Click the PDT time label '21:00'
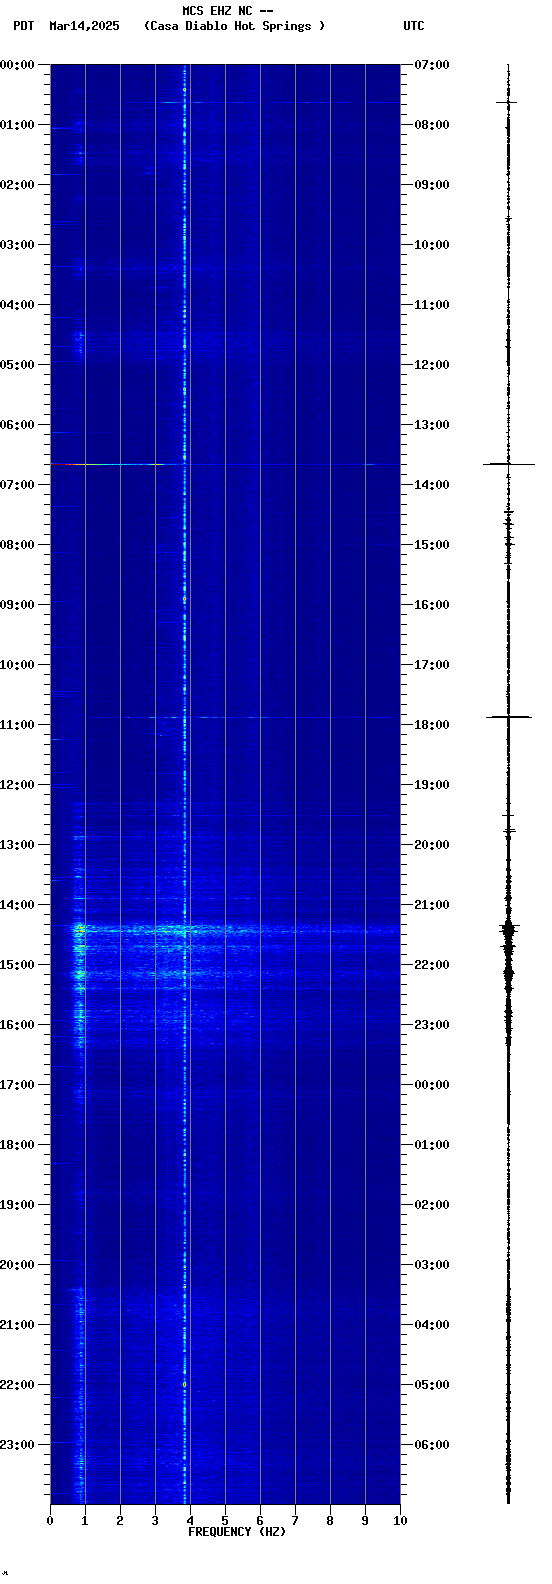The height and width of the screenshot is (1584, 552). (x=17, y=1325)
